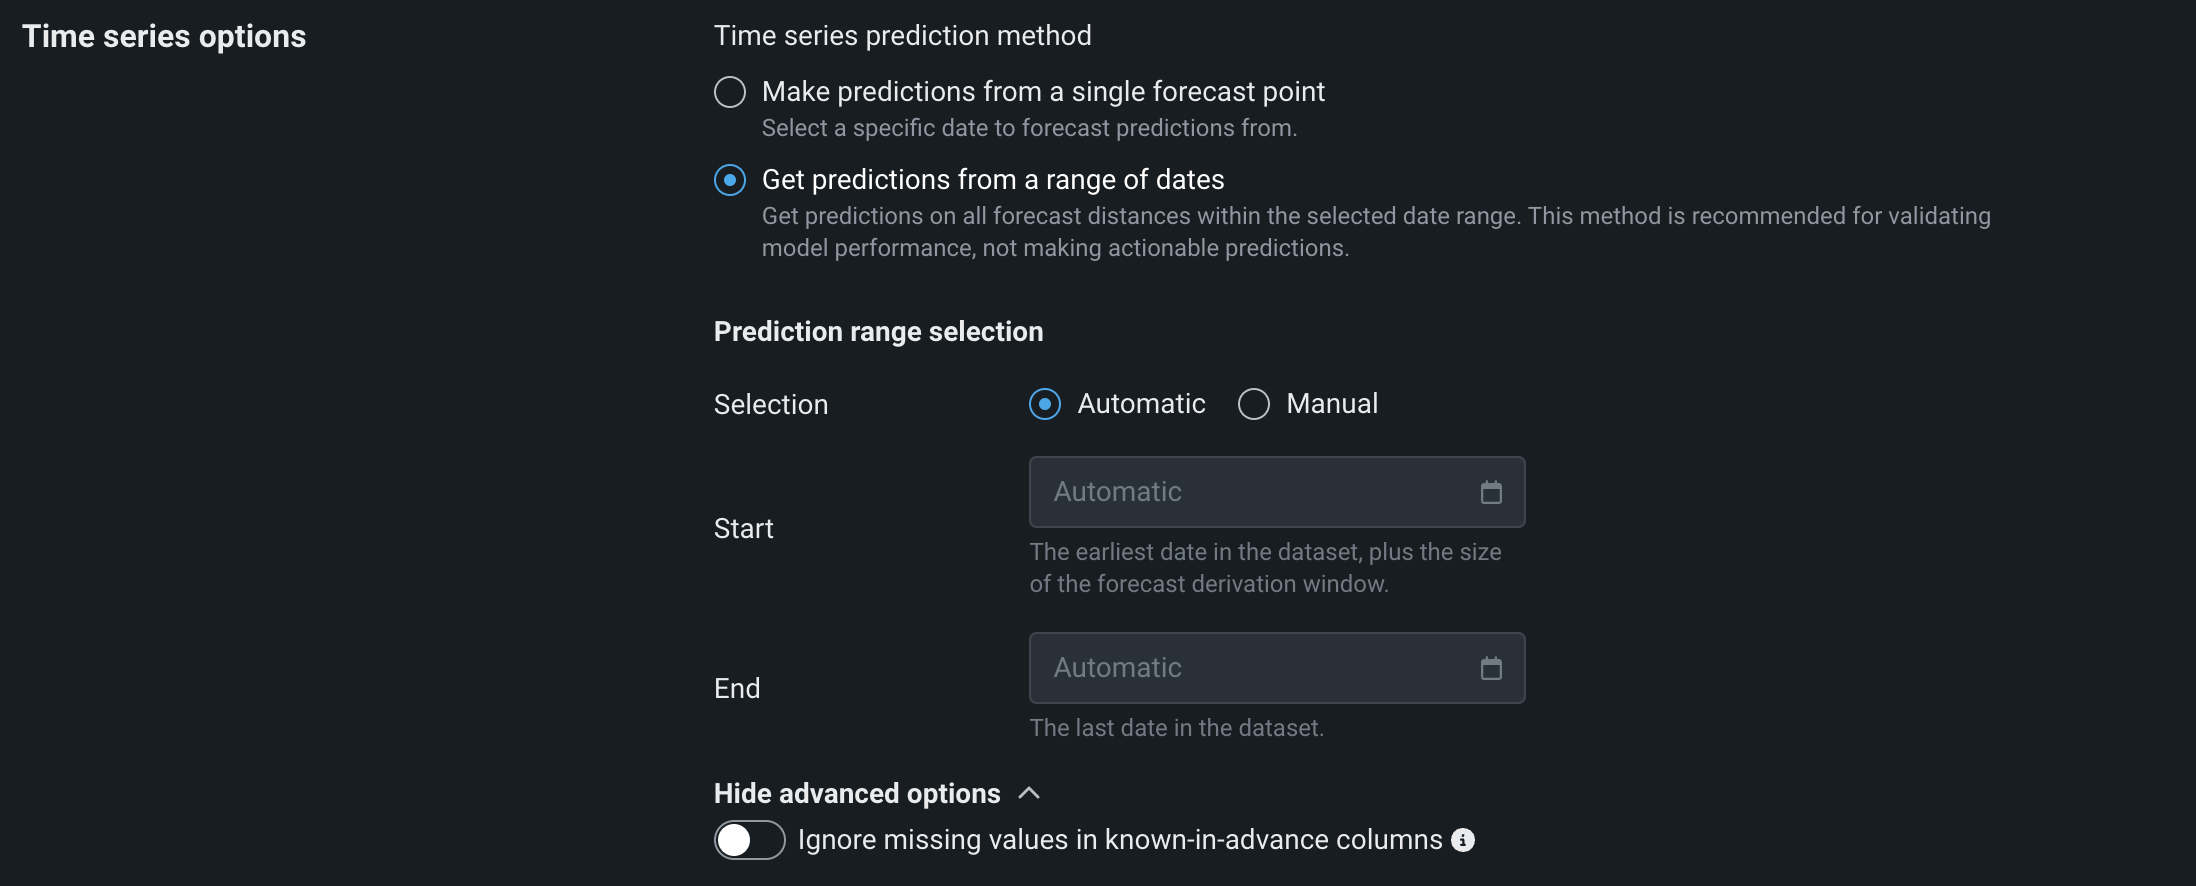Click the chevron arrow beside Hide advanced options
Screen dimensions: 2196x886
point(1029,793)
